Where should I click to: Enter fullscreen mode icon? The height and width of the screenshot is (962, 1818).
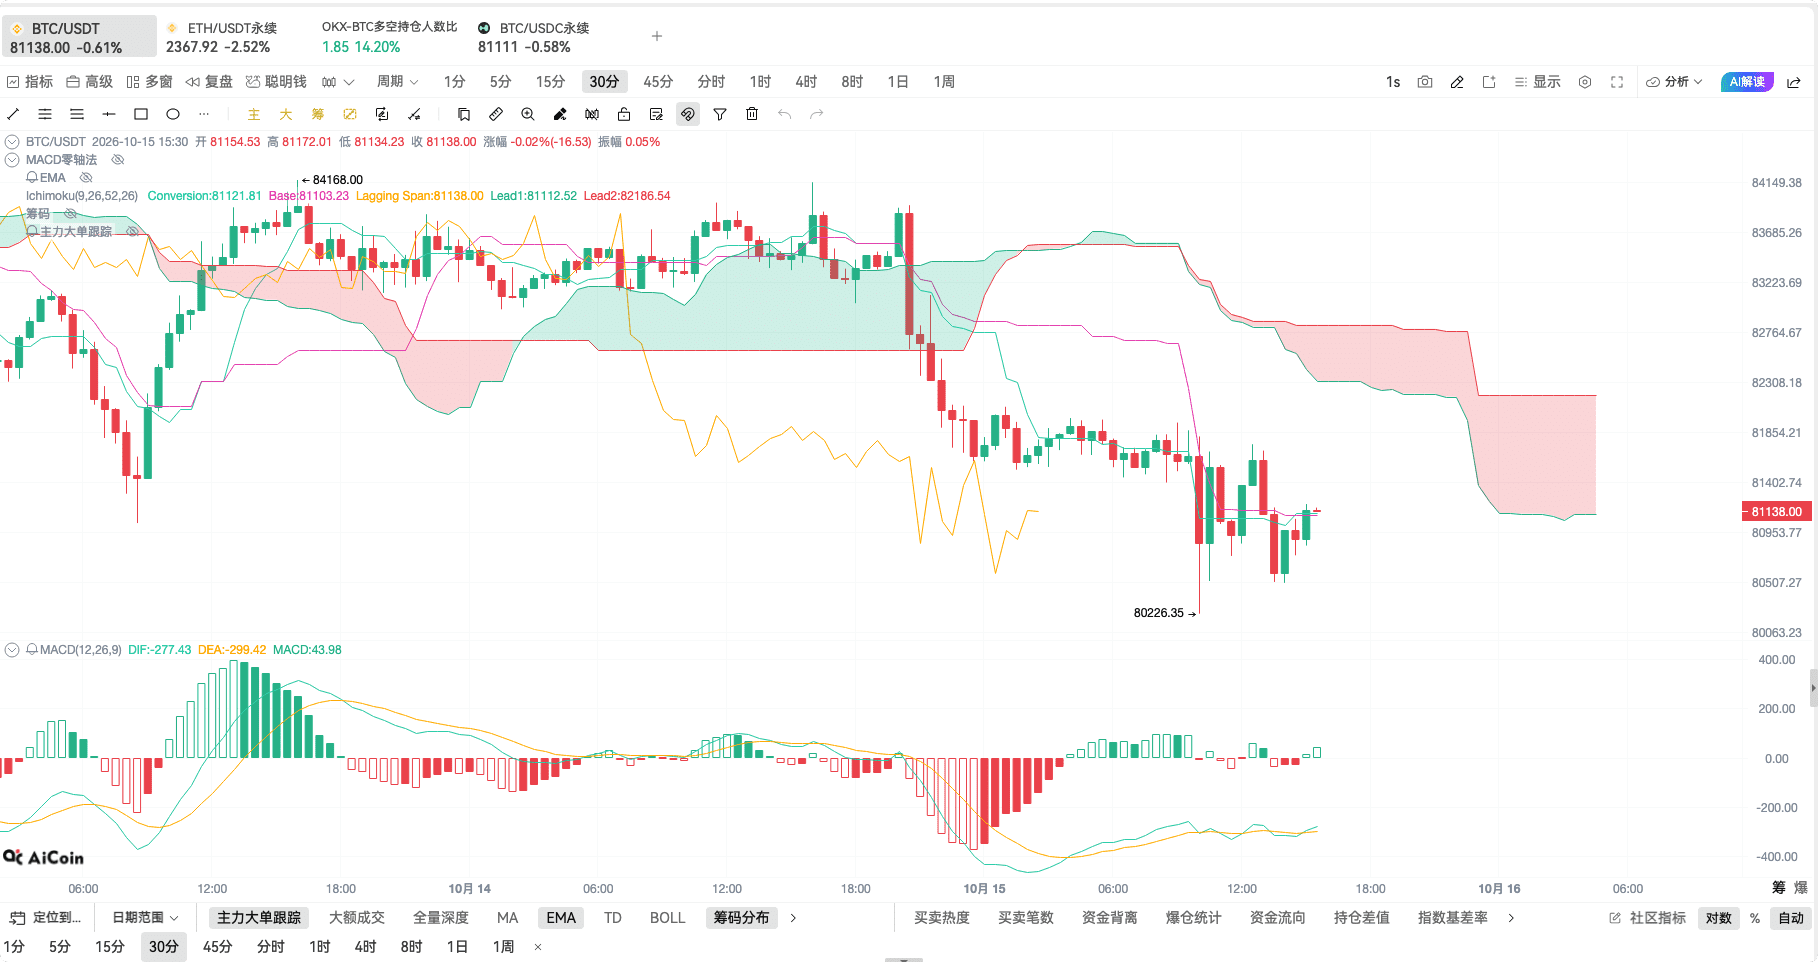[1617, 82]
